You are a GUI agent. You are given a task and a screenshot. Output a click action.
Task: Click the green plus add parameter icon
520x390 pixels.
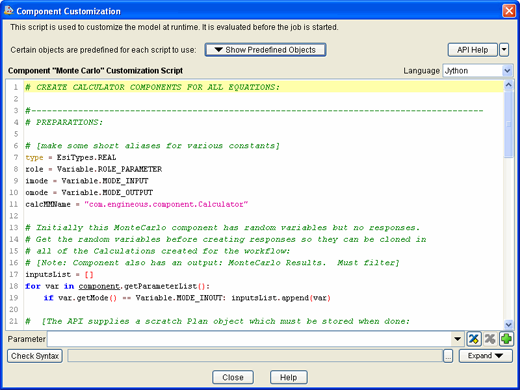coord(506,339)
